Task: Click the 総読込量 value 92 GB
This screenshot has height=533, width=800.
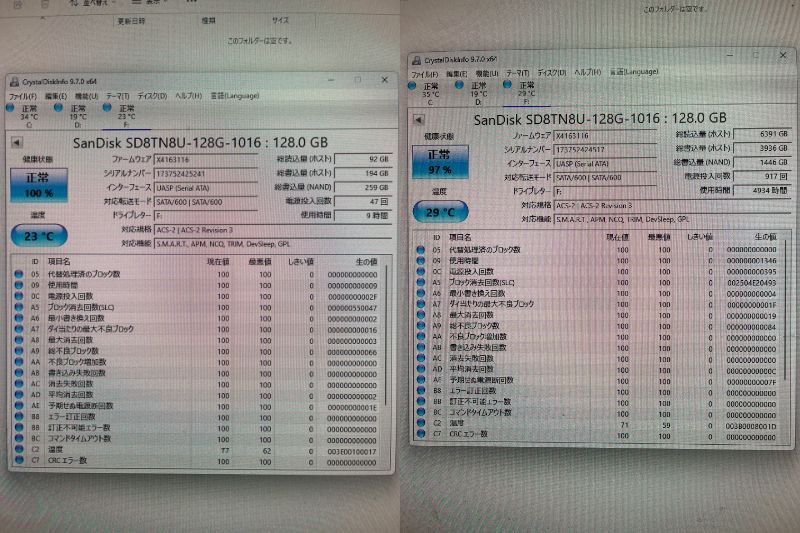Action: (363, 159)
